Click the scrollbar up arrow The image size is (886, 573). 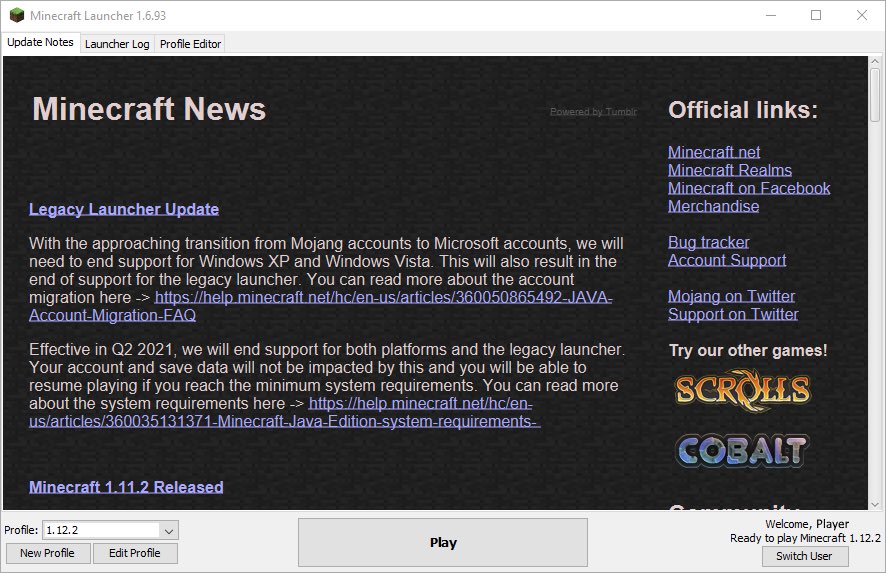pyautogui.click(x=875, y=61)
